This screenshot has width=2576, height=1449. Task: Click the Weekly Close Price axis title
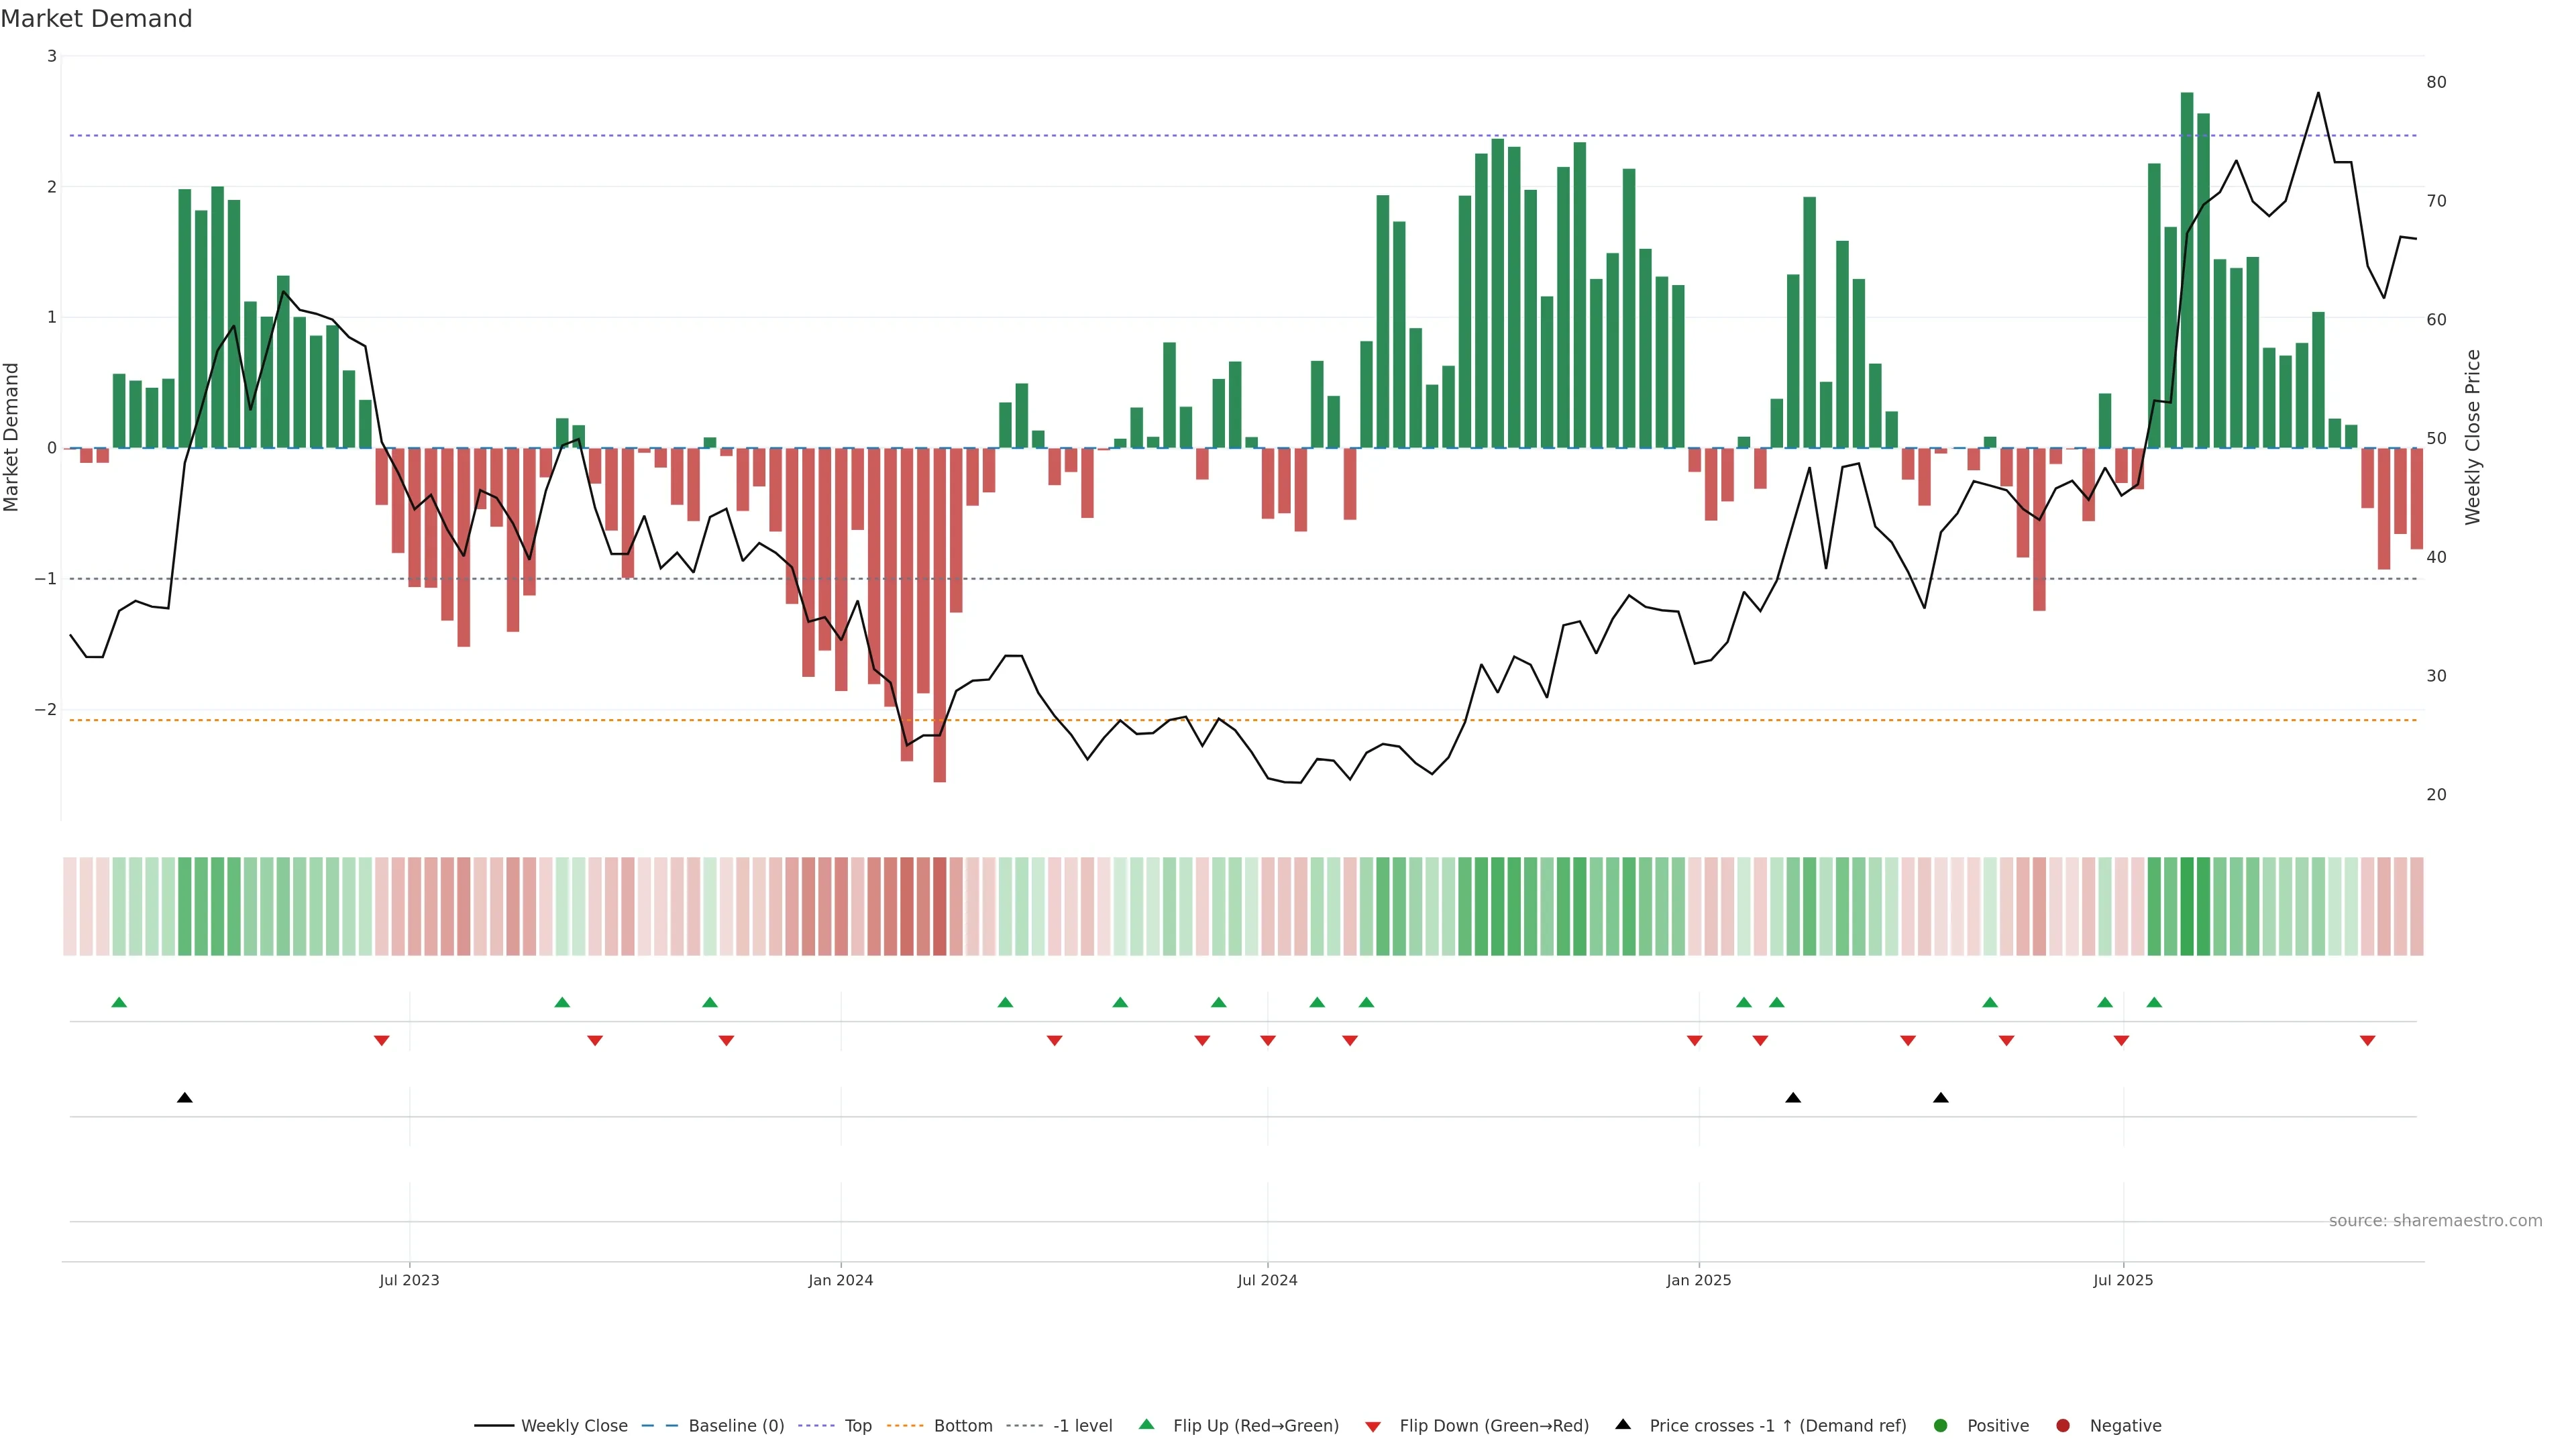2472,437
